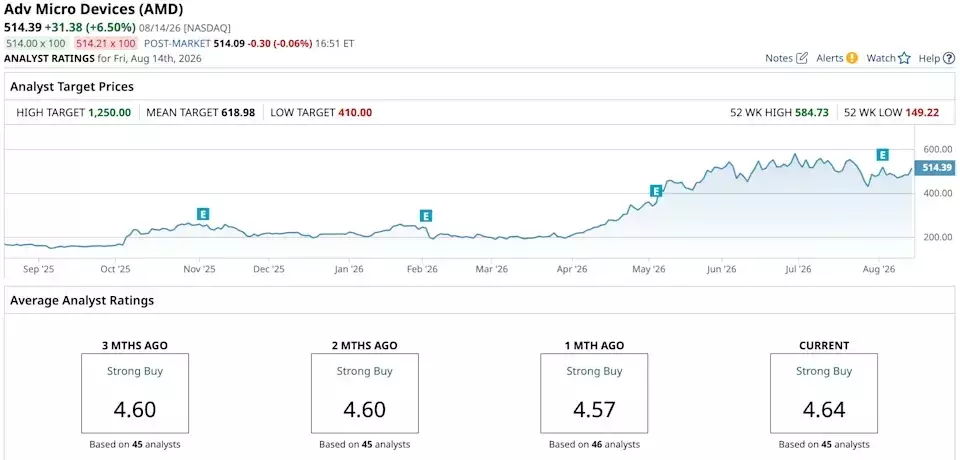Click 'Based on 46 analysts' text

(594, 445)
